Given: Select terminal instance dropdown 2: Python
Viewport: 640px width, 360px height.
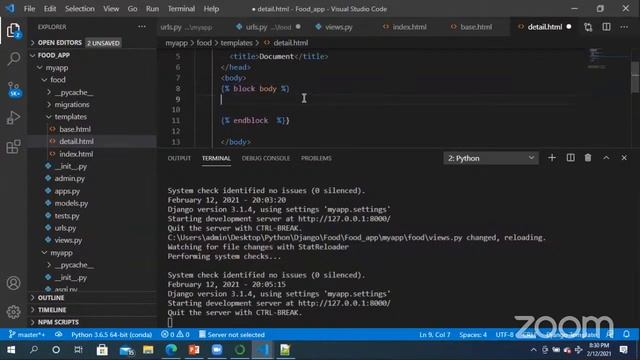Looking at the screenshot, I should (491, 158).
